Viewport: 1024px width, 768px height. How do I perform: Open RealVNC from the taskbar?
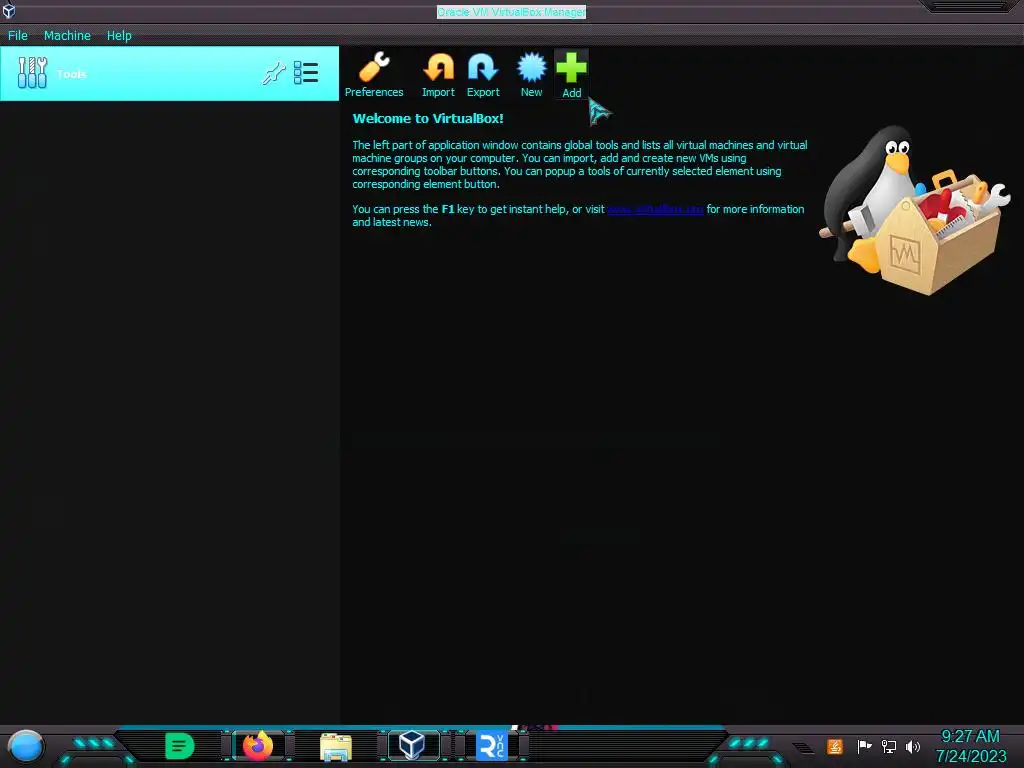tap(492, 746)
